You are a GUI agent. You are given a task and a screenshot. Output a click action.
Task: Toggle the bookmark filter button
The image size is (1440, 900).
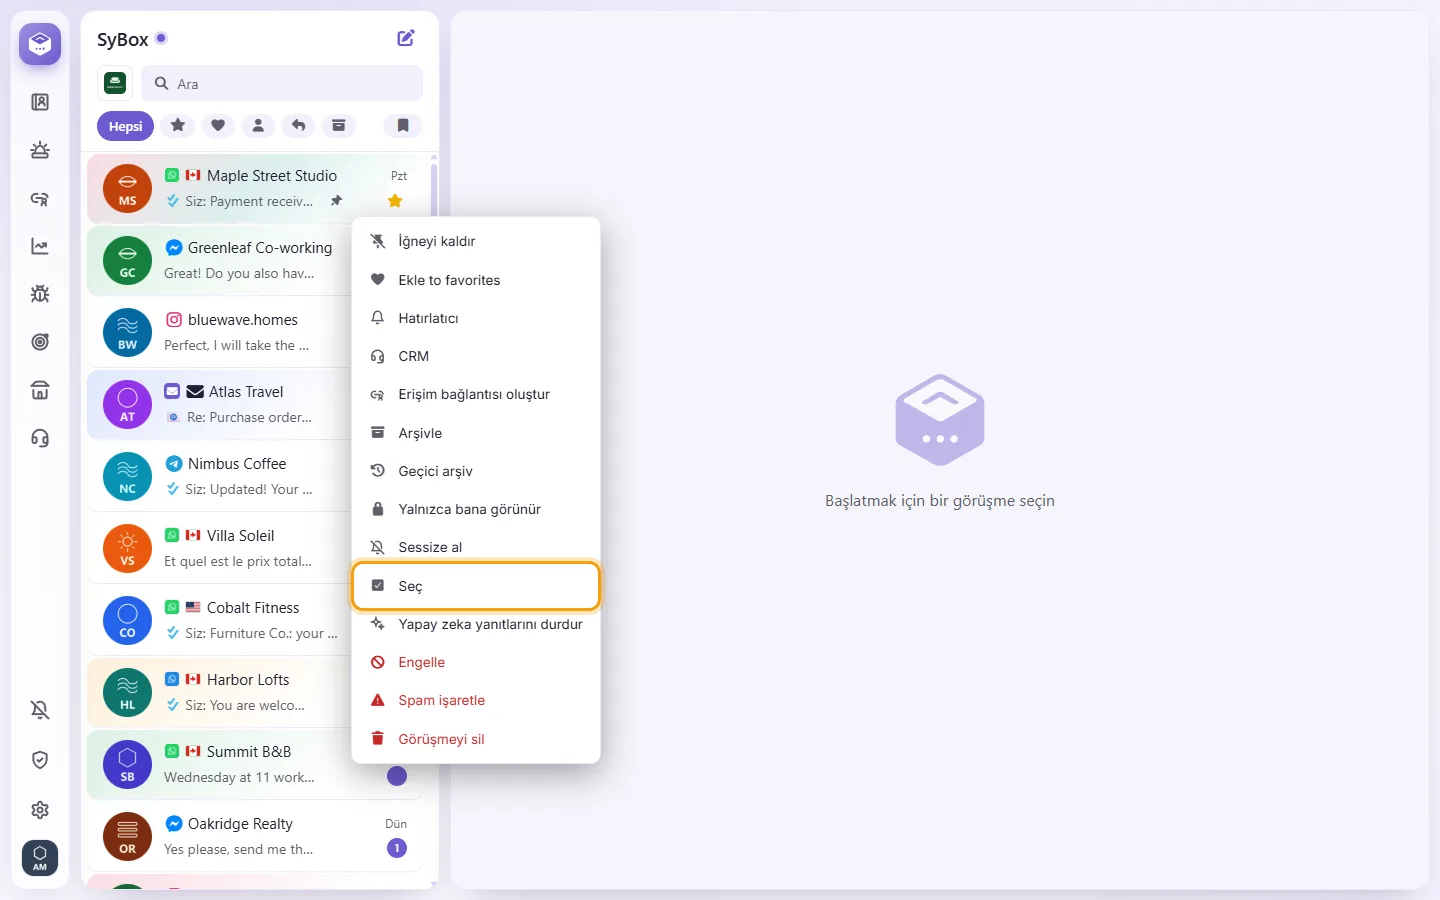403,126
